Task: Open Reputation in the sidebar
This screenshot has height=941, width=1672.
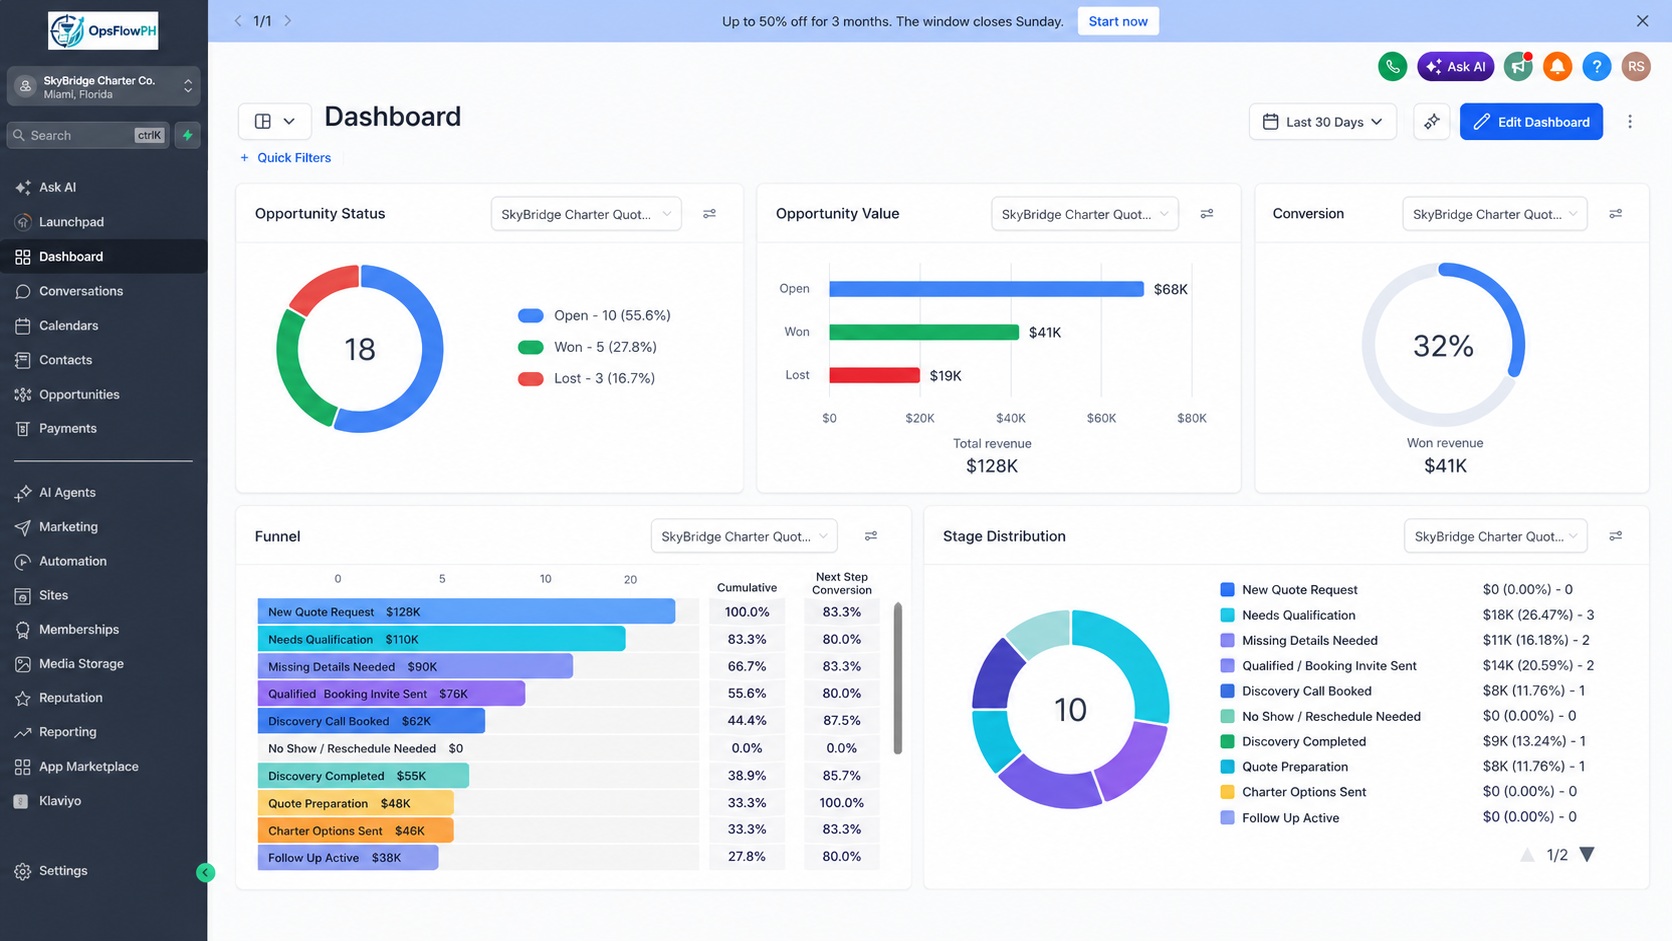Action: 104,698
